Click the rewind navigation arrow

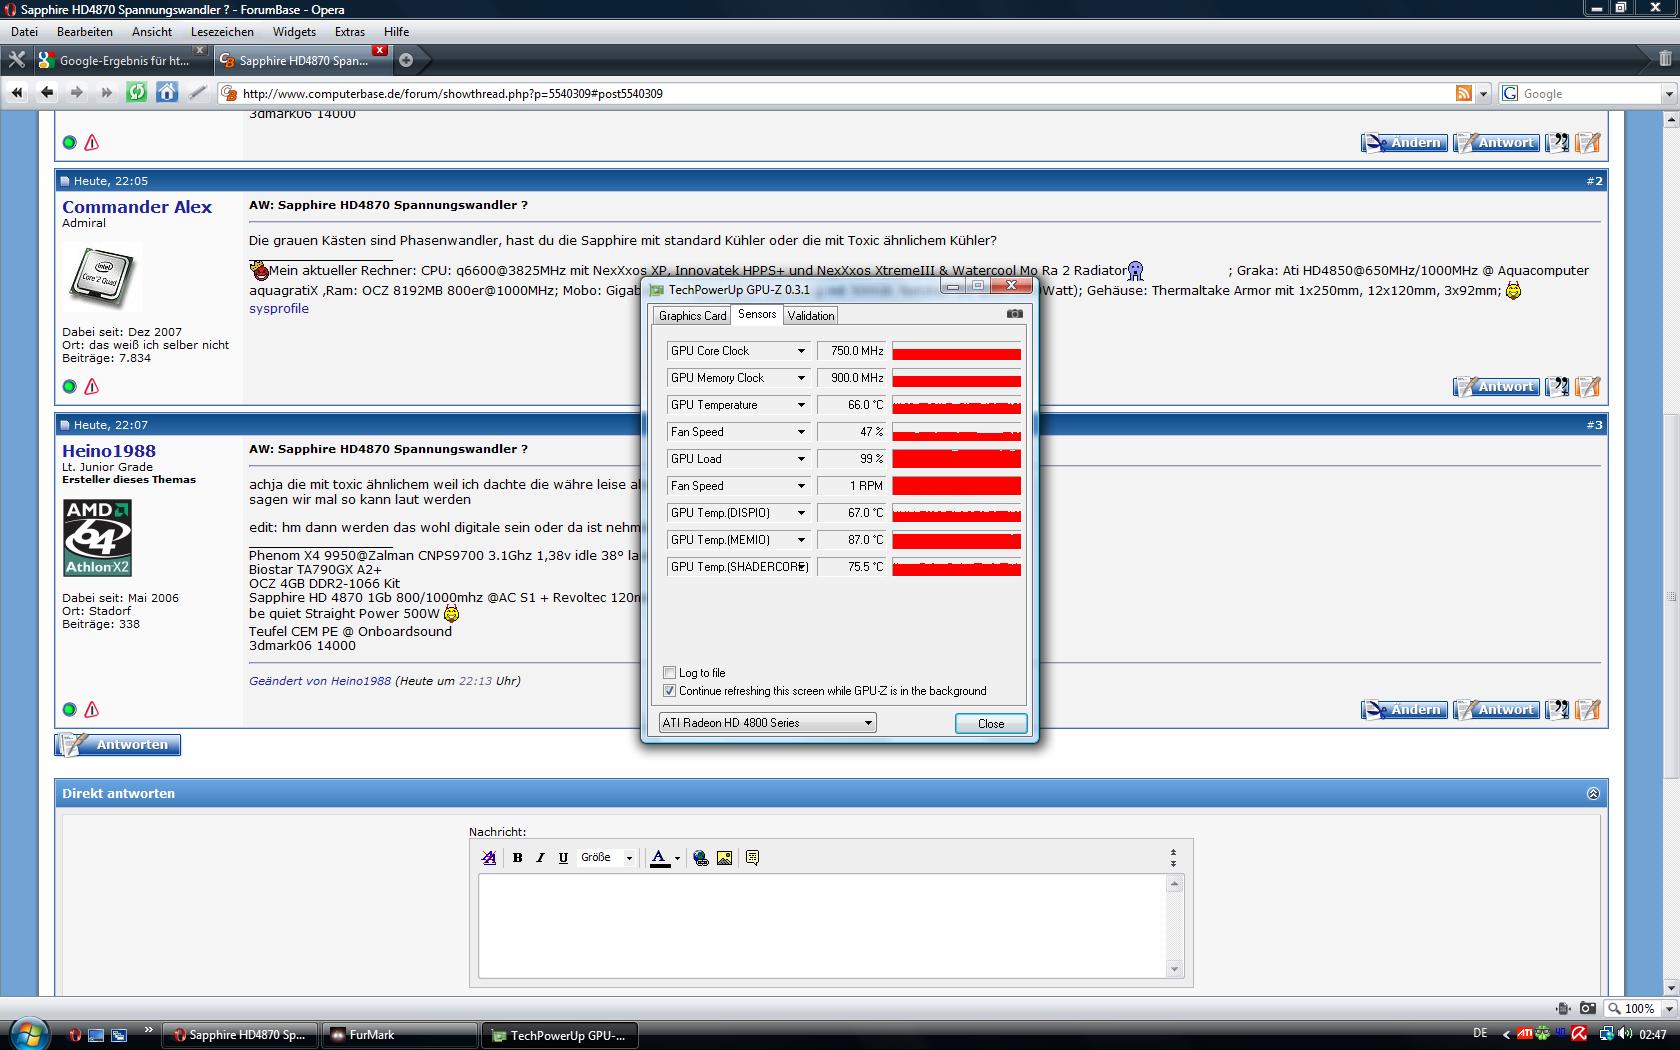[x=17, y=93]
